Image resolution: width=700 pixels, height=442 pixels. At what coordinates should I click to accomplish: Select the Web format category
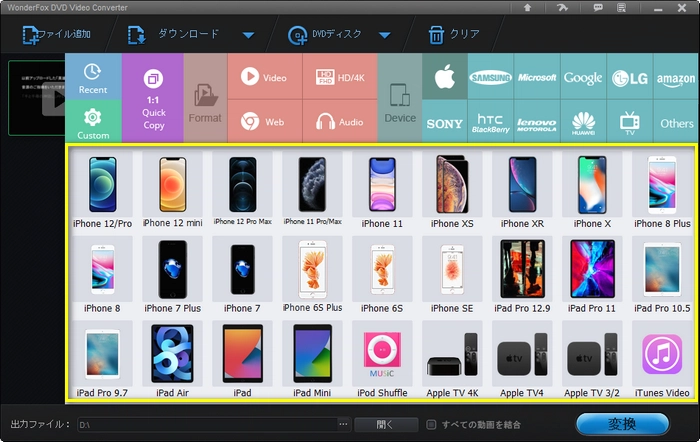pyautogui.click(x=264, y=122)
